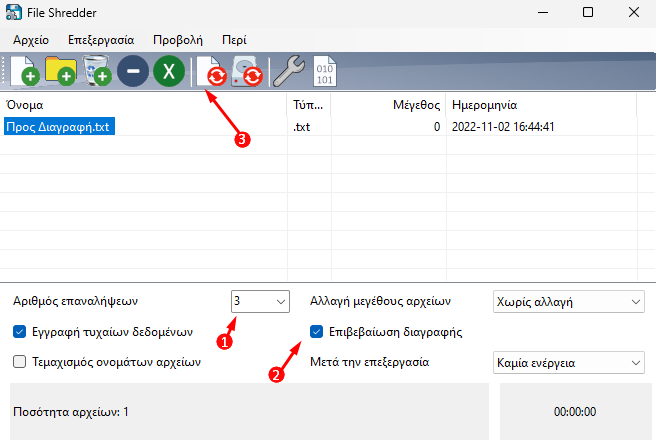Click the date 2022-11-02 16:44:41 cell

(503, 127)
